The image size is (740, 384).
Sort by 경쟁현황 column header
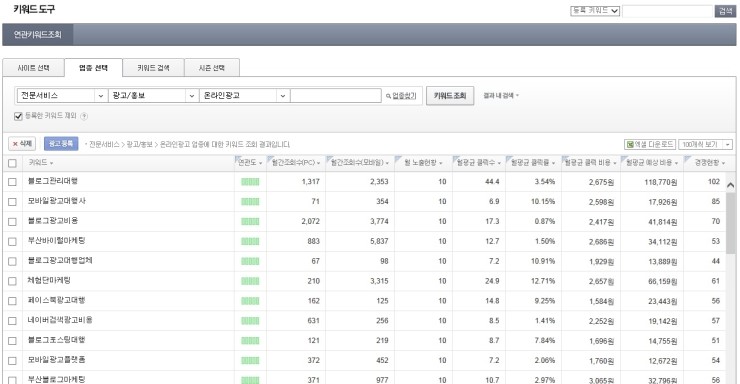click(709, 163)
